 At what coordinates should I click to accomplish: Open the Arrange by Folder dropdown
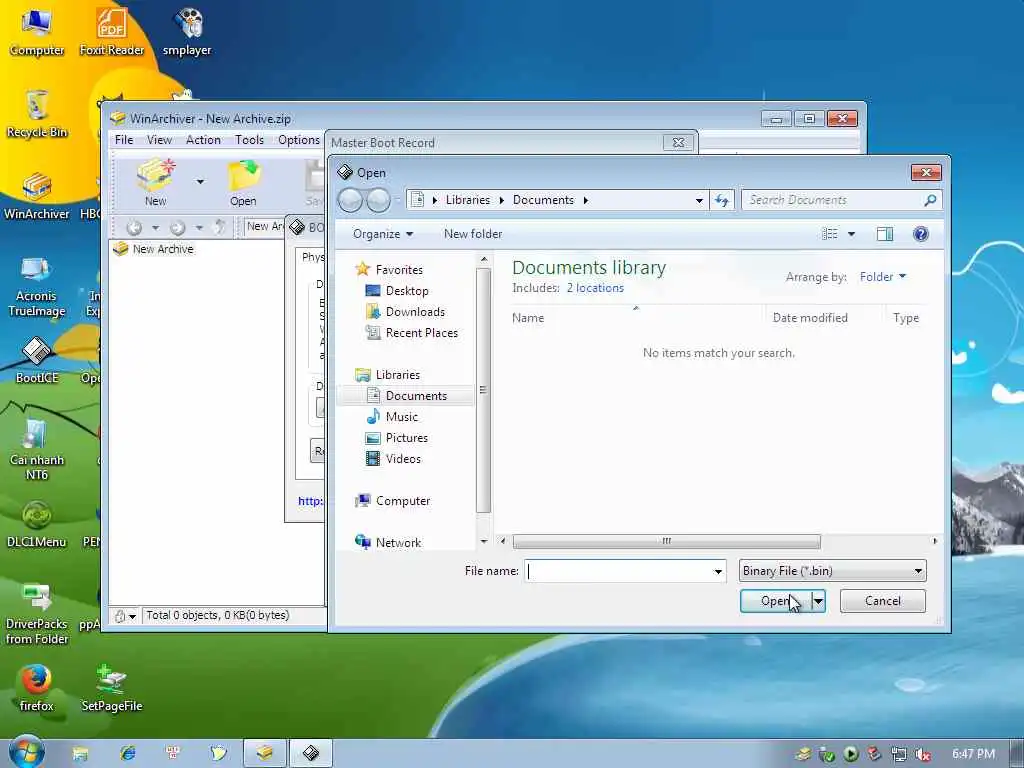coord(883,277)
